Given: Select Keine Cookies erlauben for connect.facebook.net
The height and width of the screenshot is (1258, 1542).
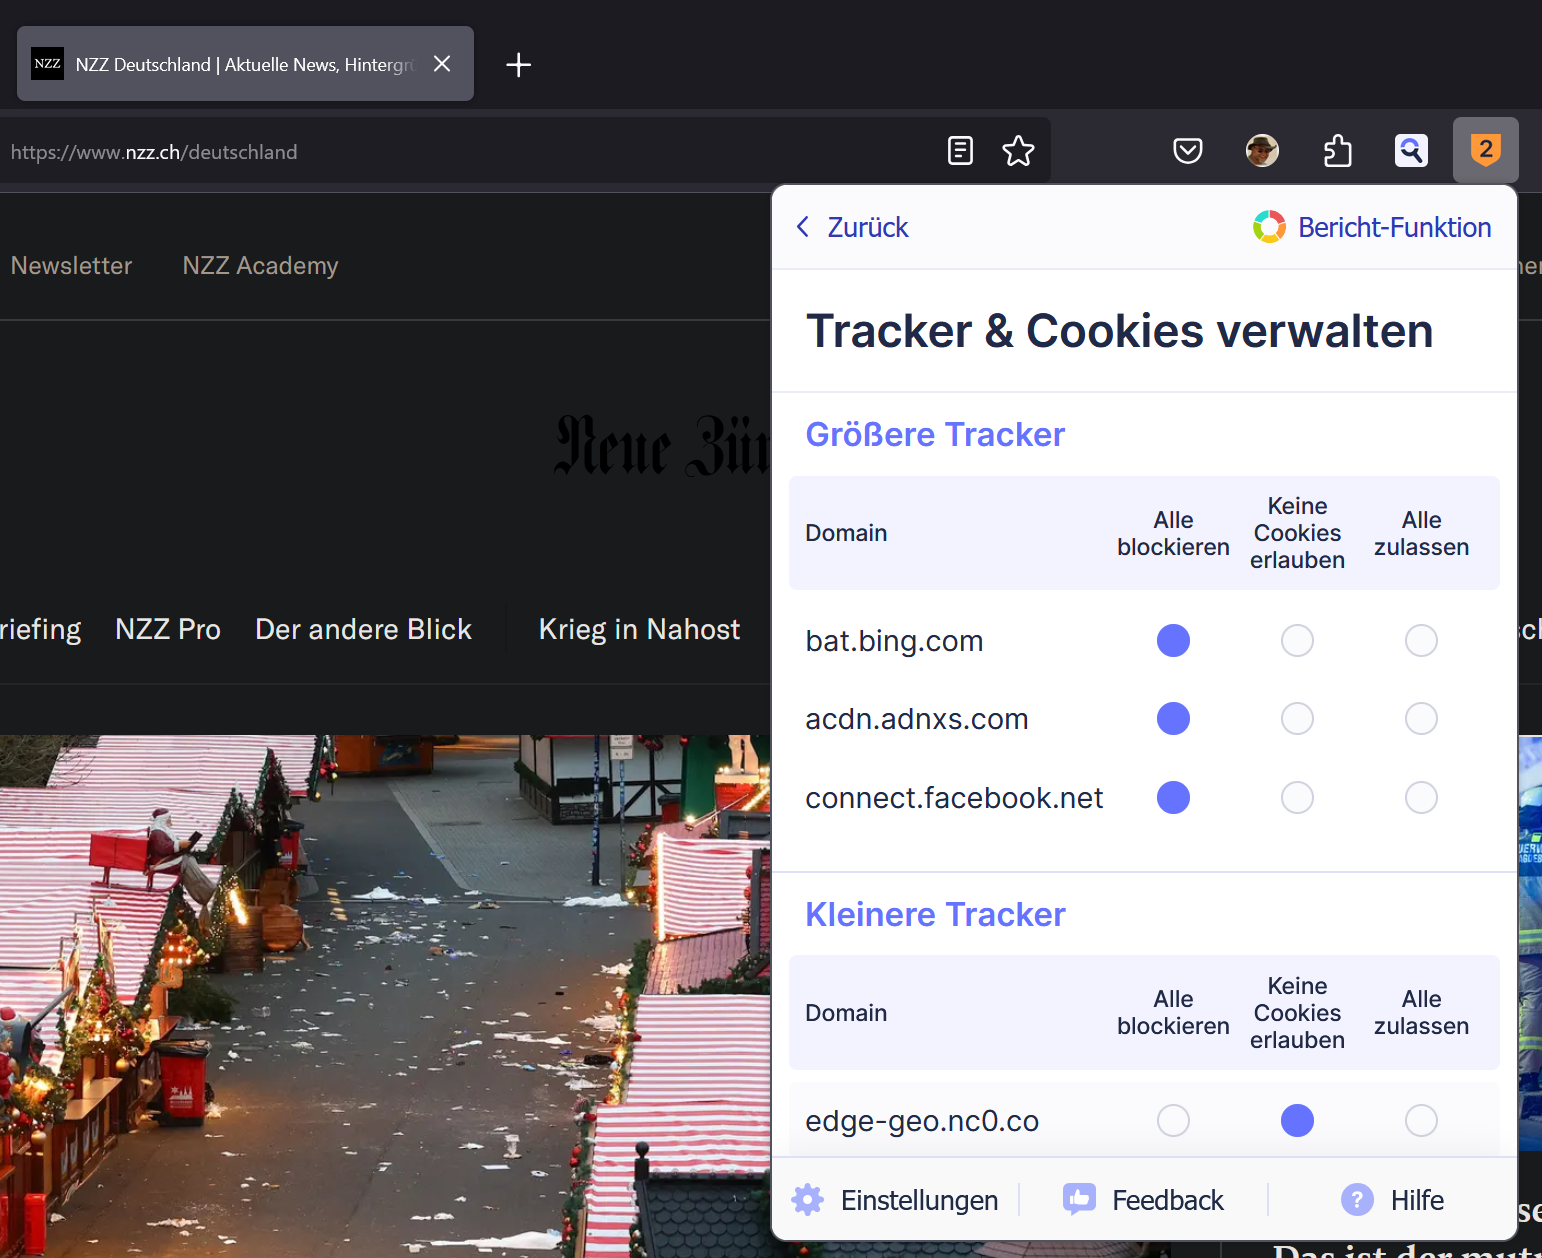Looking at the screenshot, I should coord(1297,797).
